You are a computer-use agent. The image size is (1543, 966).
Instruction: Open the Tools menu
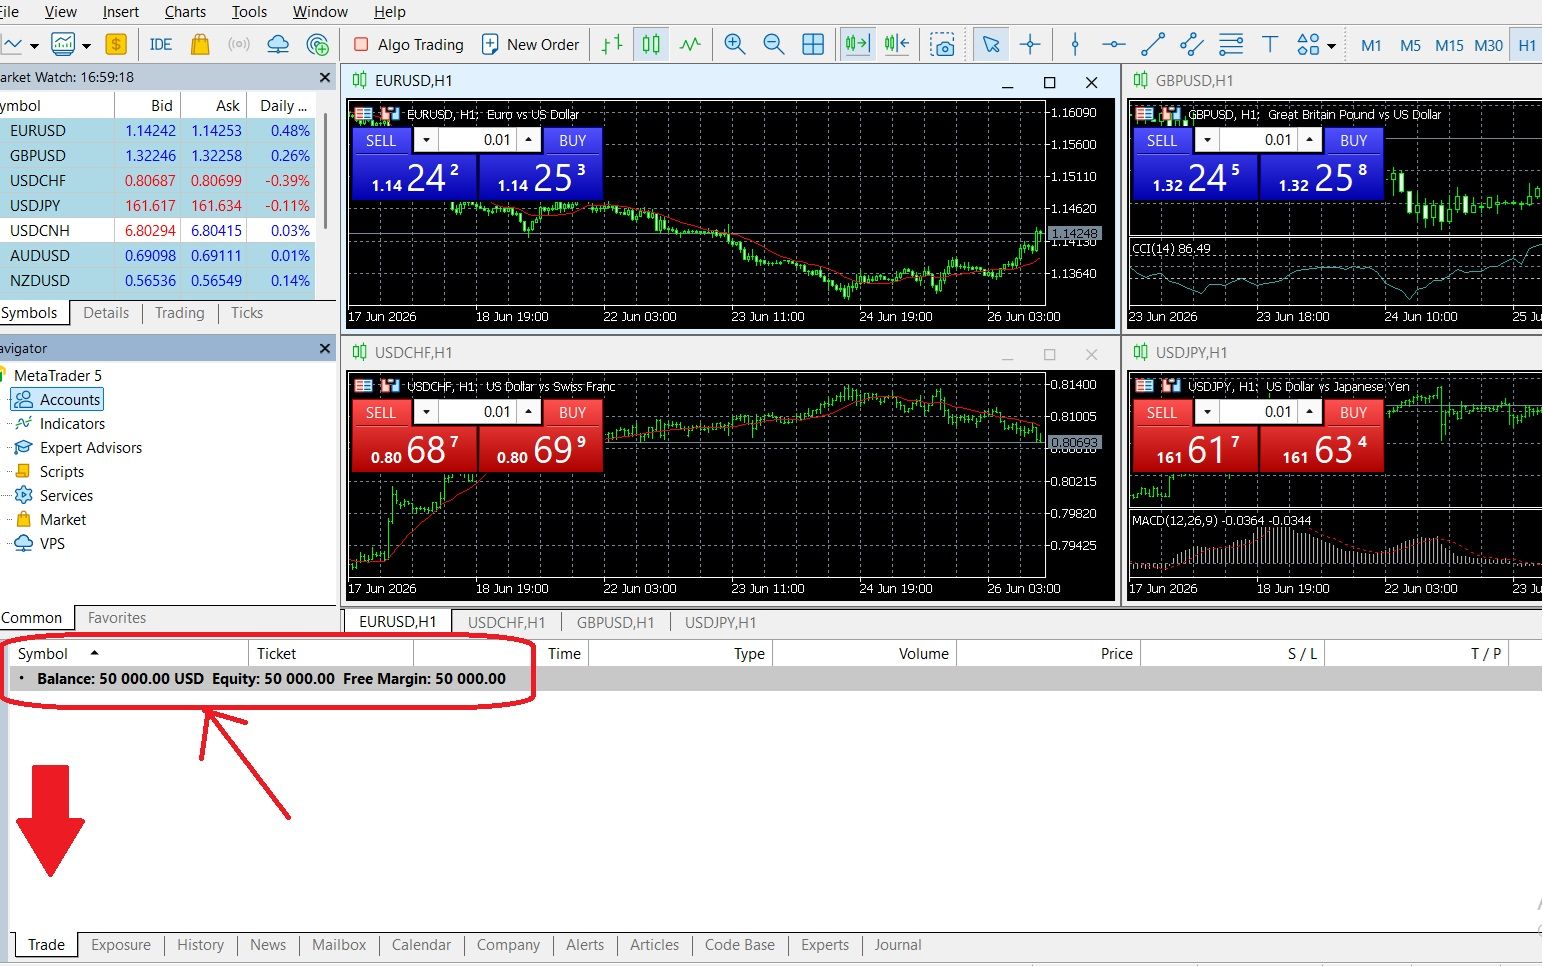coord(249,12)
